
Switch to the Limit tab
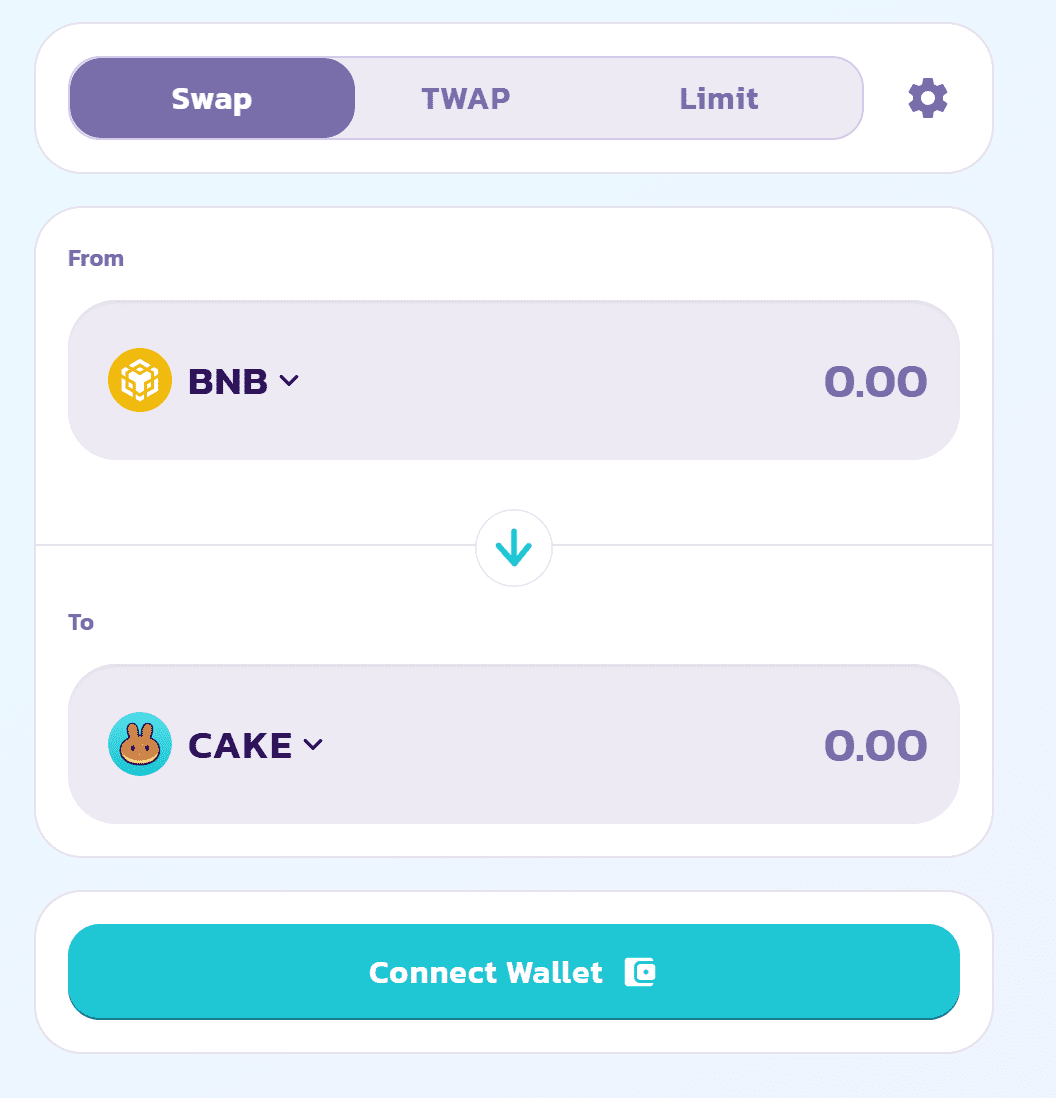(x=718, y=97)
